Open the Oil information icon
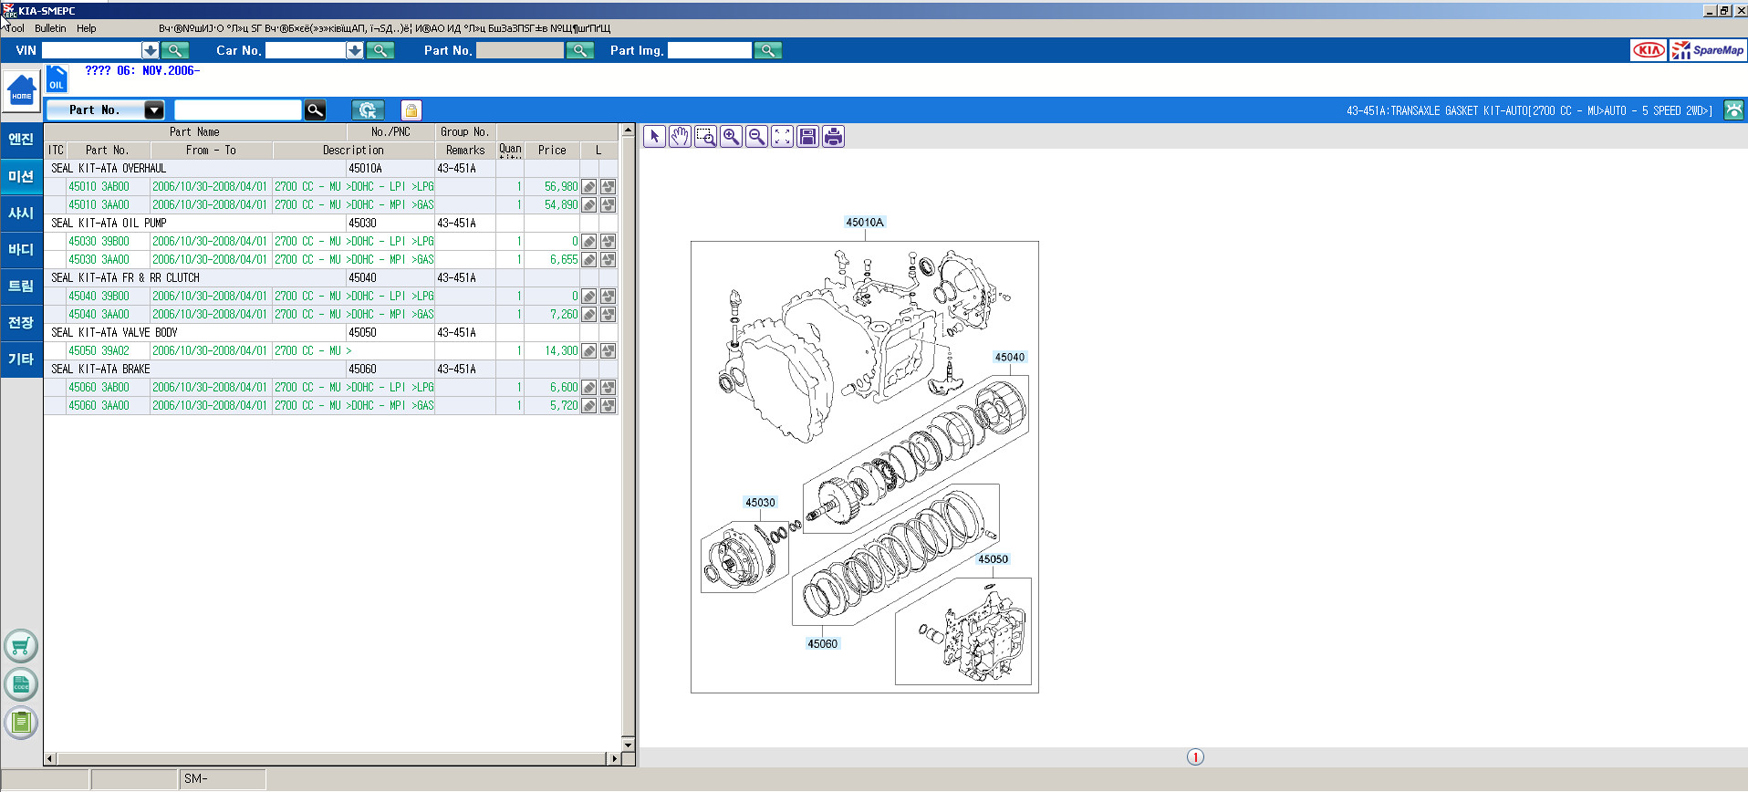Screen dimensions: 1748x792 57,80
